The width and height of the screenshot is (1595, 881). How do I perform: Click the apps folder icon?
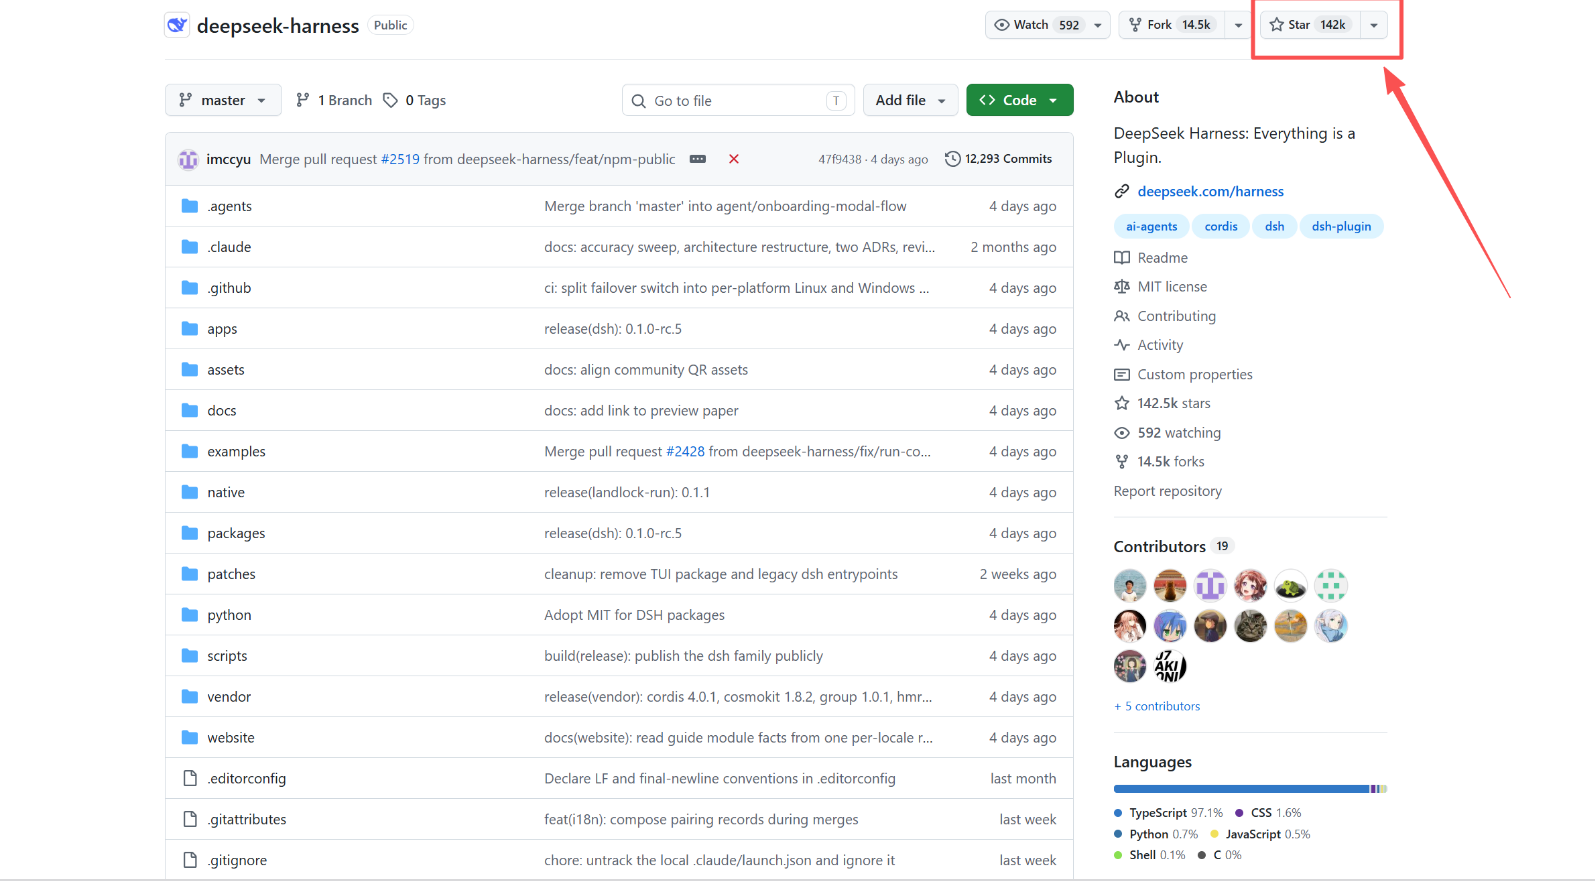tap(190, 329)
